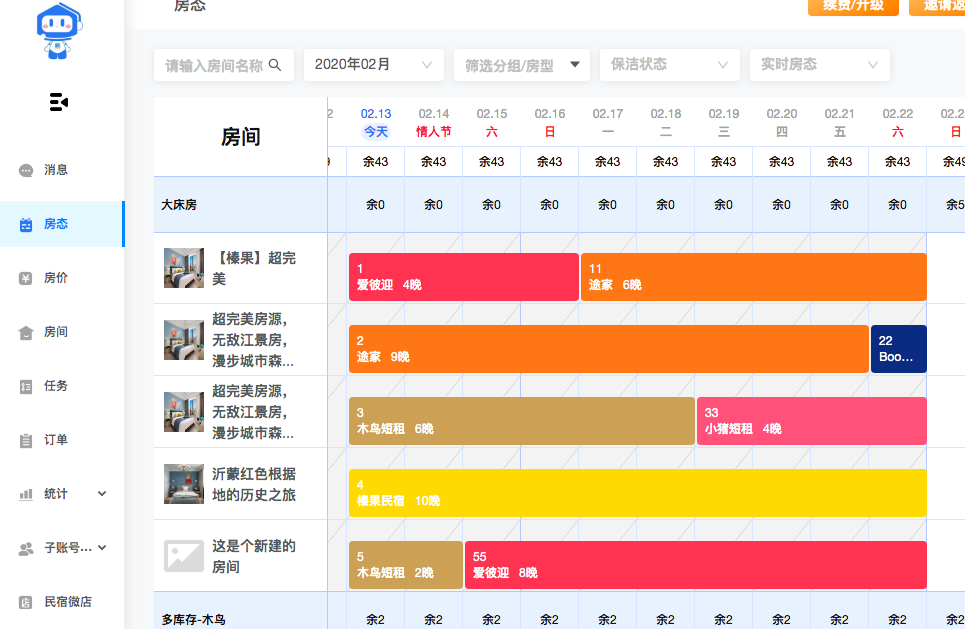The height and width of the screenshot is (629, 965).
Task: Select the 02.13 今天 date column
Action: point(375,122)
